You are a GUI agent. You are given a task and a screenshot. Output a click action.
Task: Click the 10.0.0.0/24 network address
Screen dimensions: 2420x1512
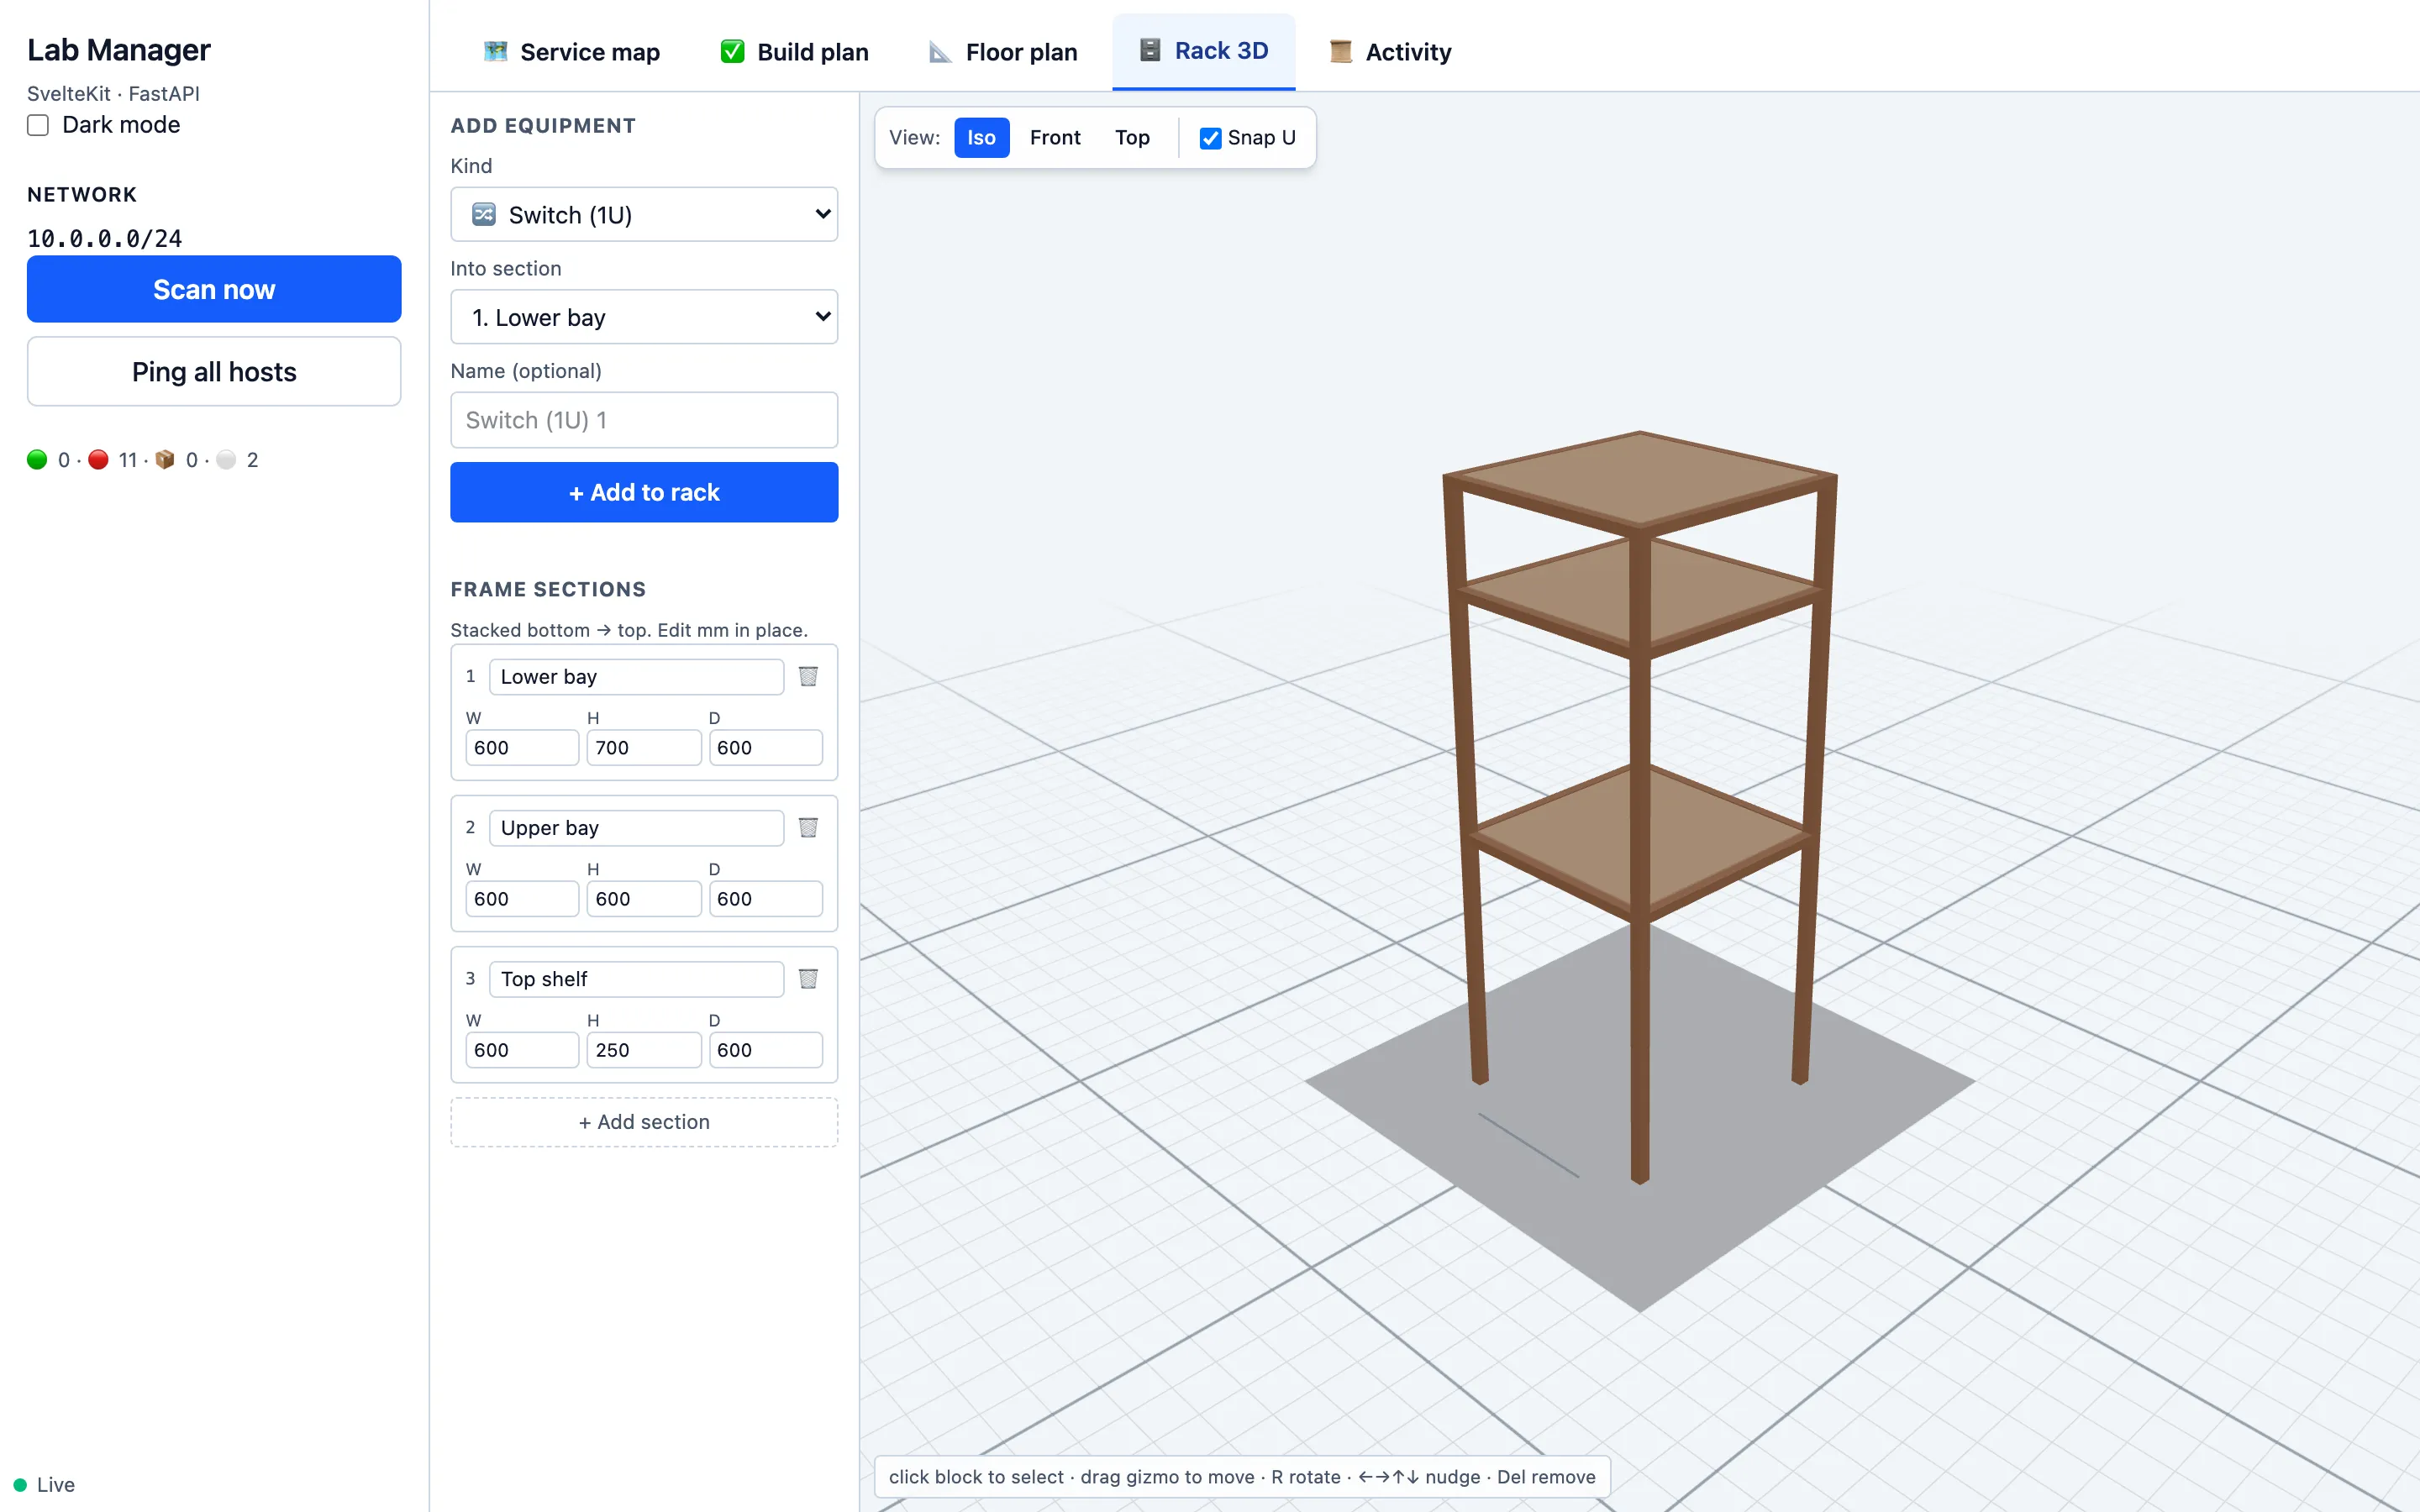105,239
